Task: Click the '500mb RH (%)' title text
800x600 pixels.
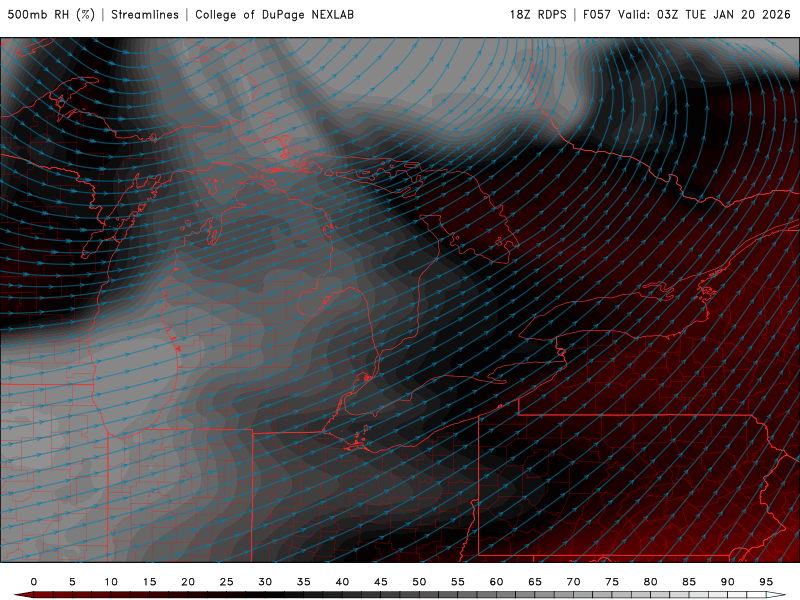Action: pos(51,15)
